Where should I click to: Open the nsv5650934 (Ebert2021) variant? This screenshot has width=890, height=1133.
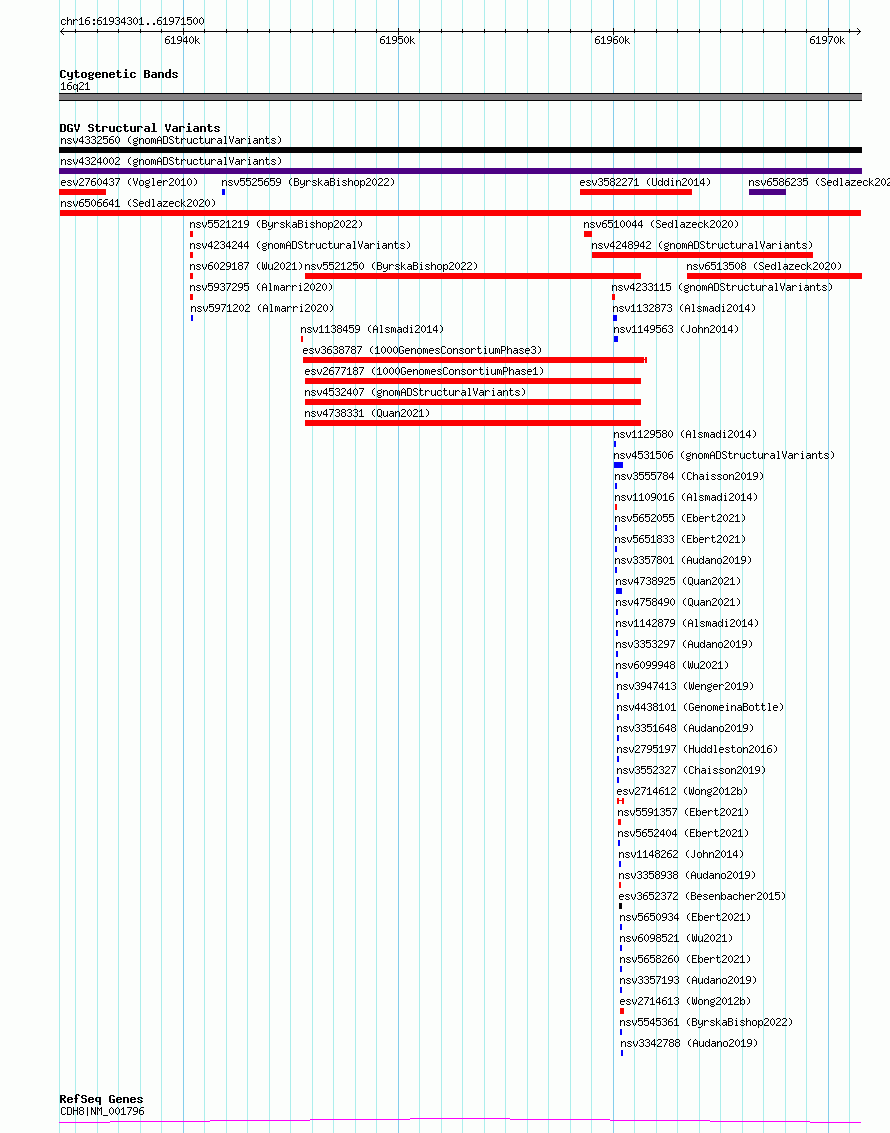(685, 916)
